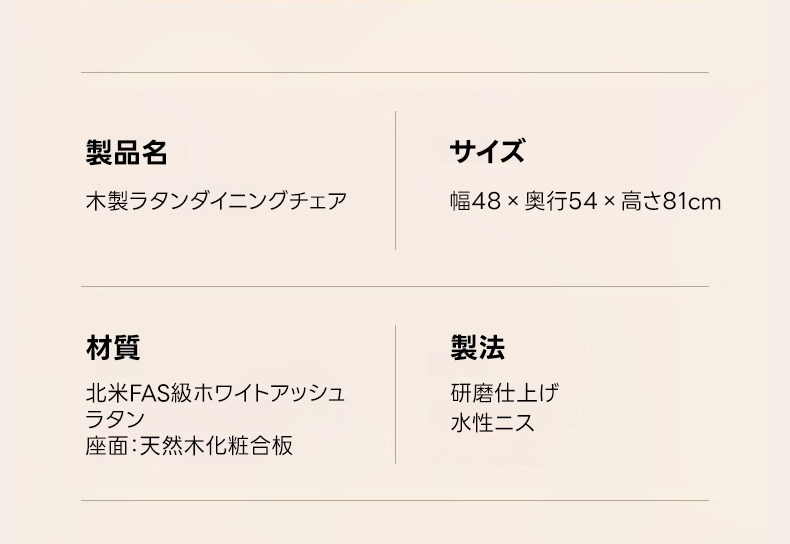Viewport: 790px width, 544px height.
Task: Click the 水性ニス text
Action: 492,422
